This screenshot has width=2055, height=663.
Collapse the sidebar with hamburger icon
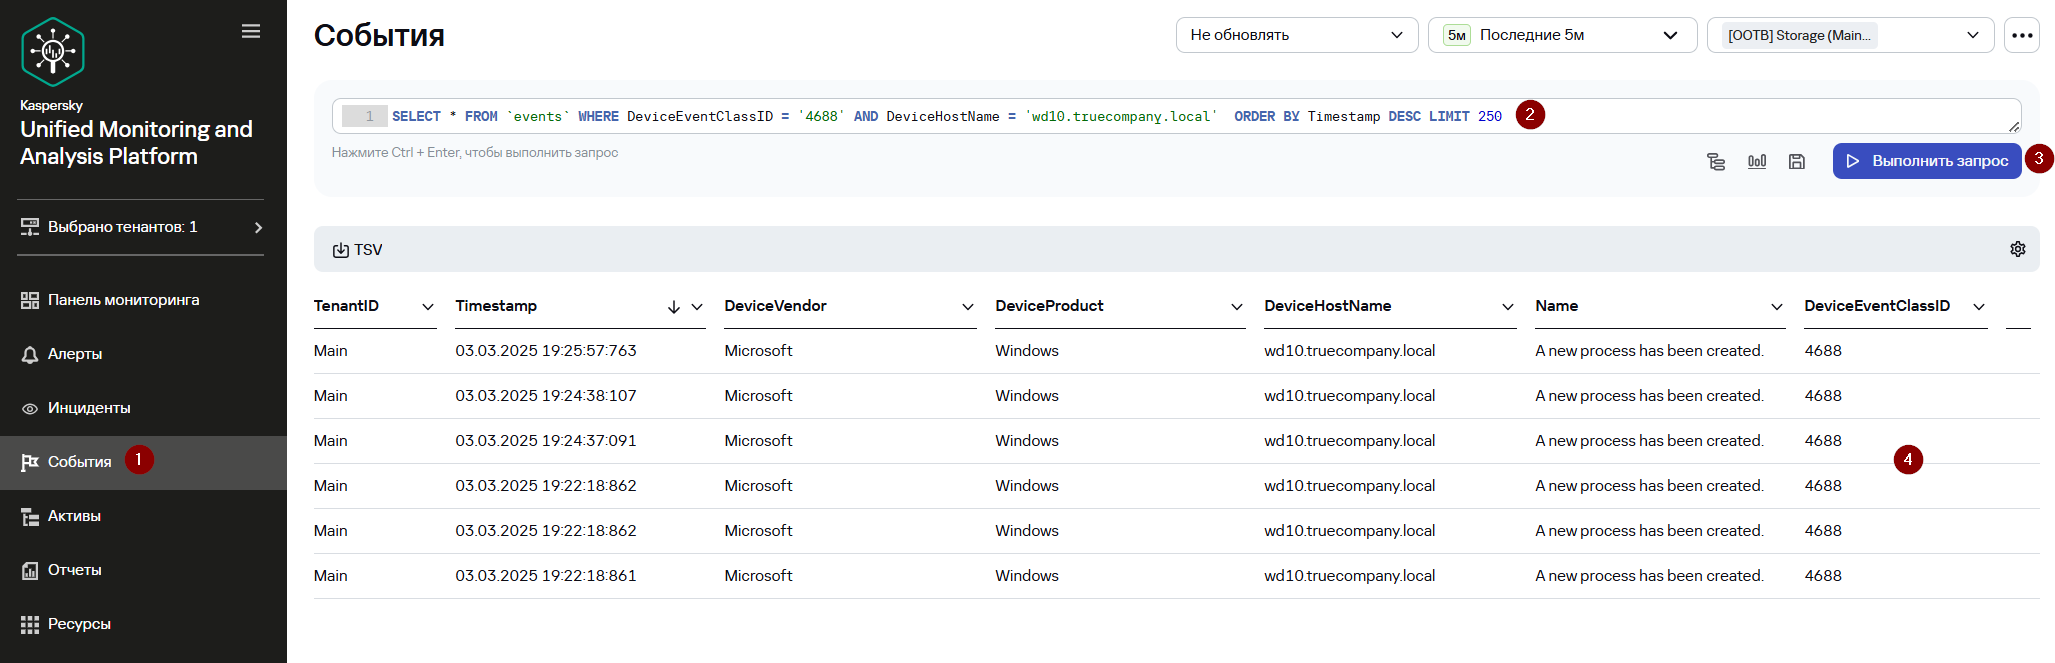click(251, 31)
